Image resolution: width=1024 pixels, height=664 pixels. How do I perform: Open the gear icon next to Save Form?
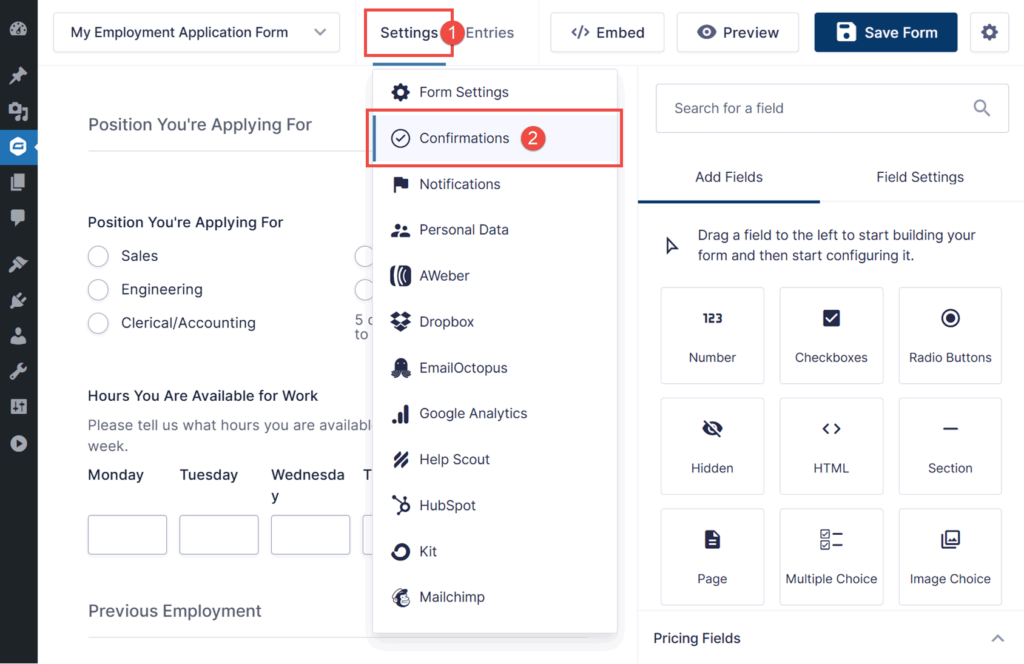pos(989,32)
